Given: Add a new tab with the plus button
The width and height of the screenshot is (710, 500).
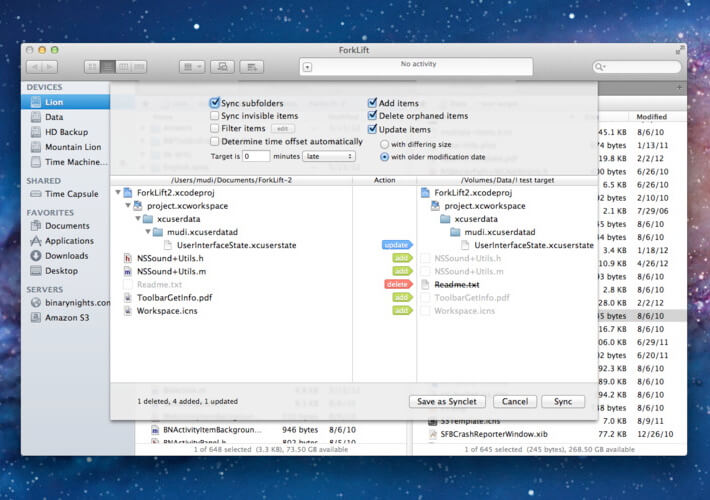Looking at the screenshot, I should [679, 87].
